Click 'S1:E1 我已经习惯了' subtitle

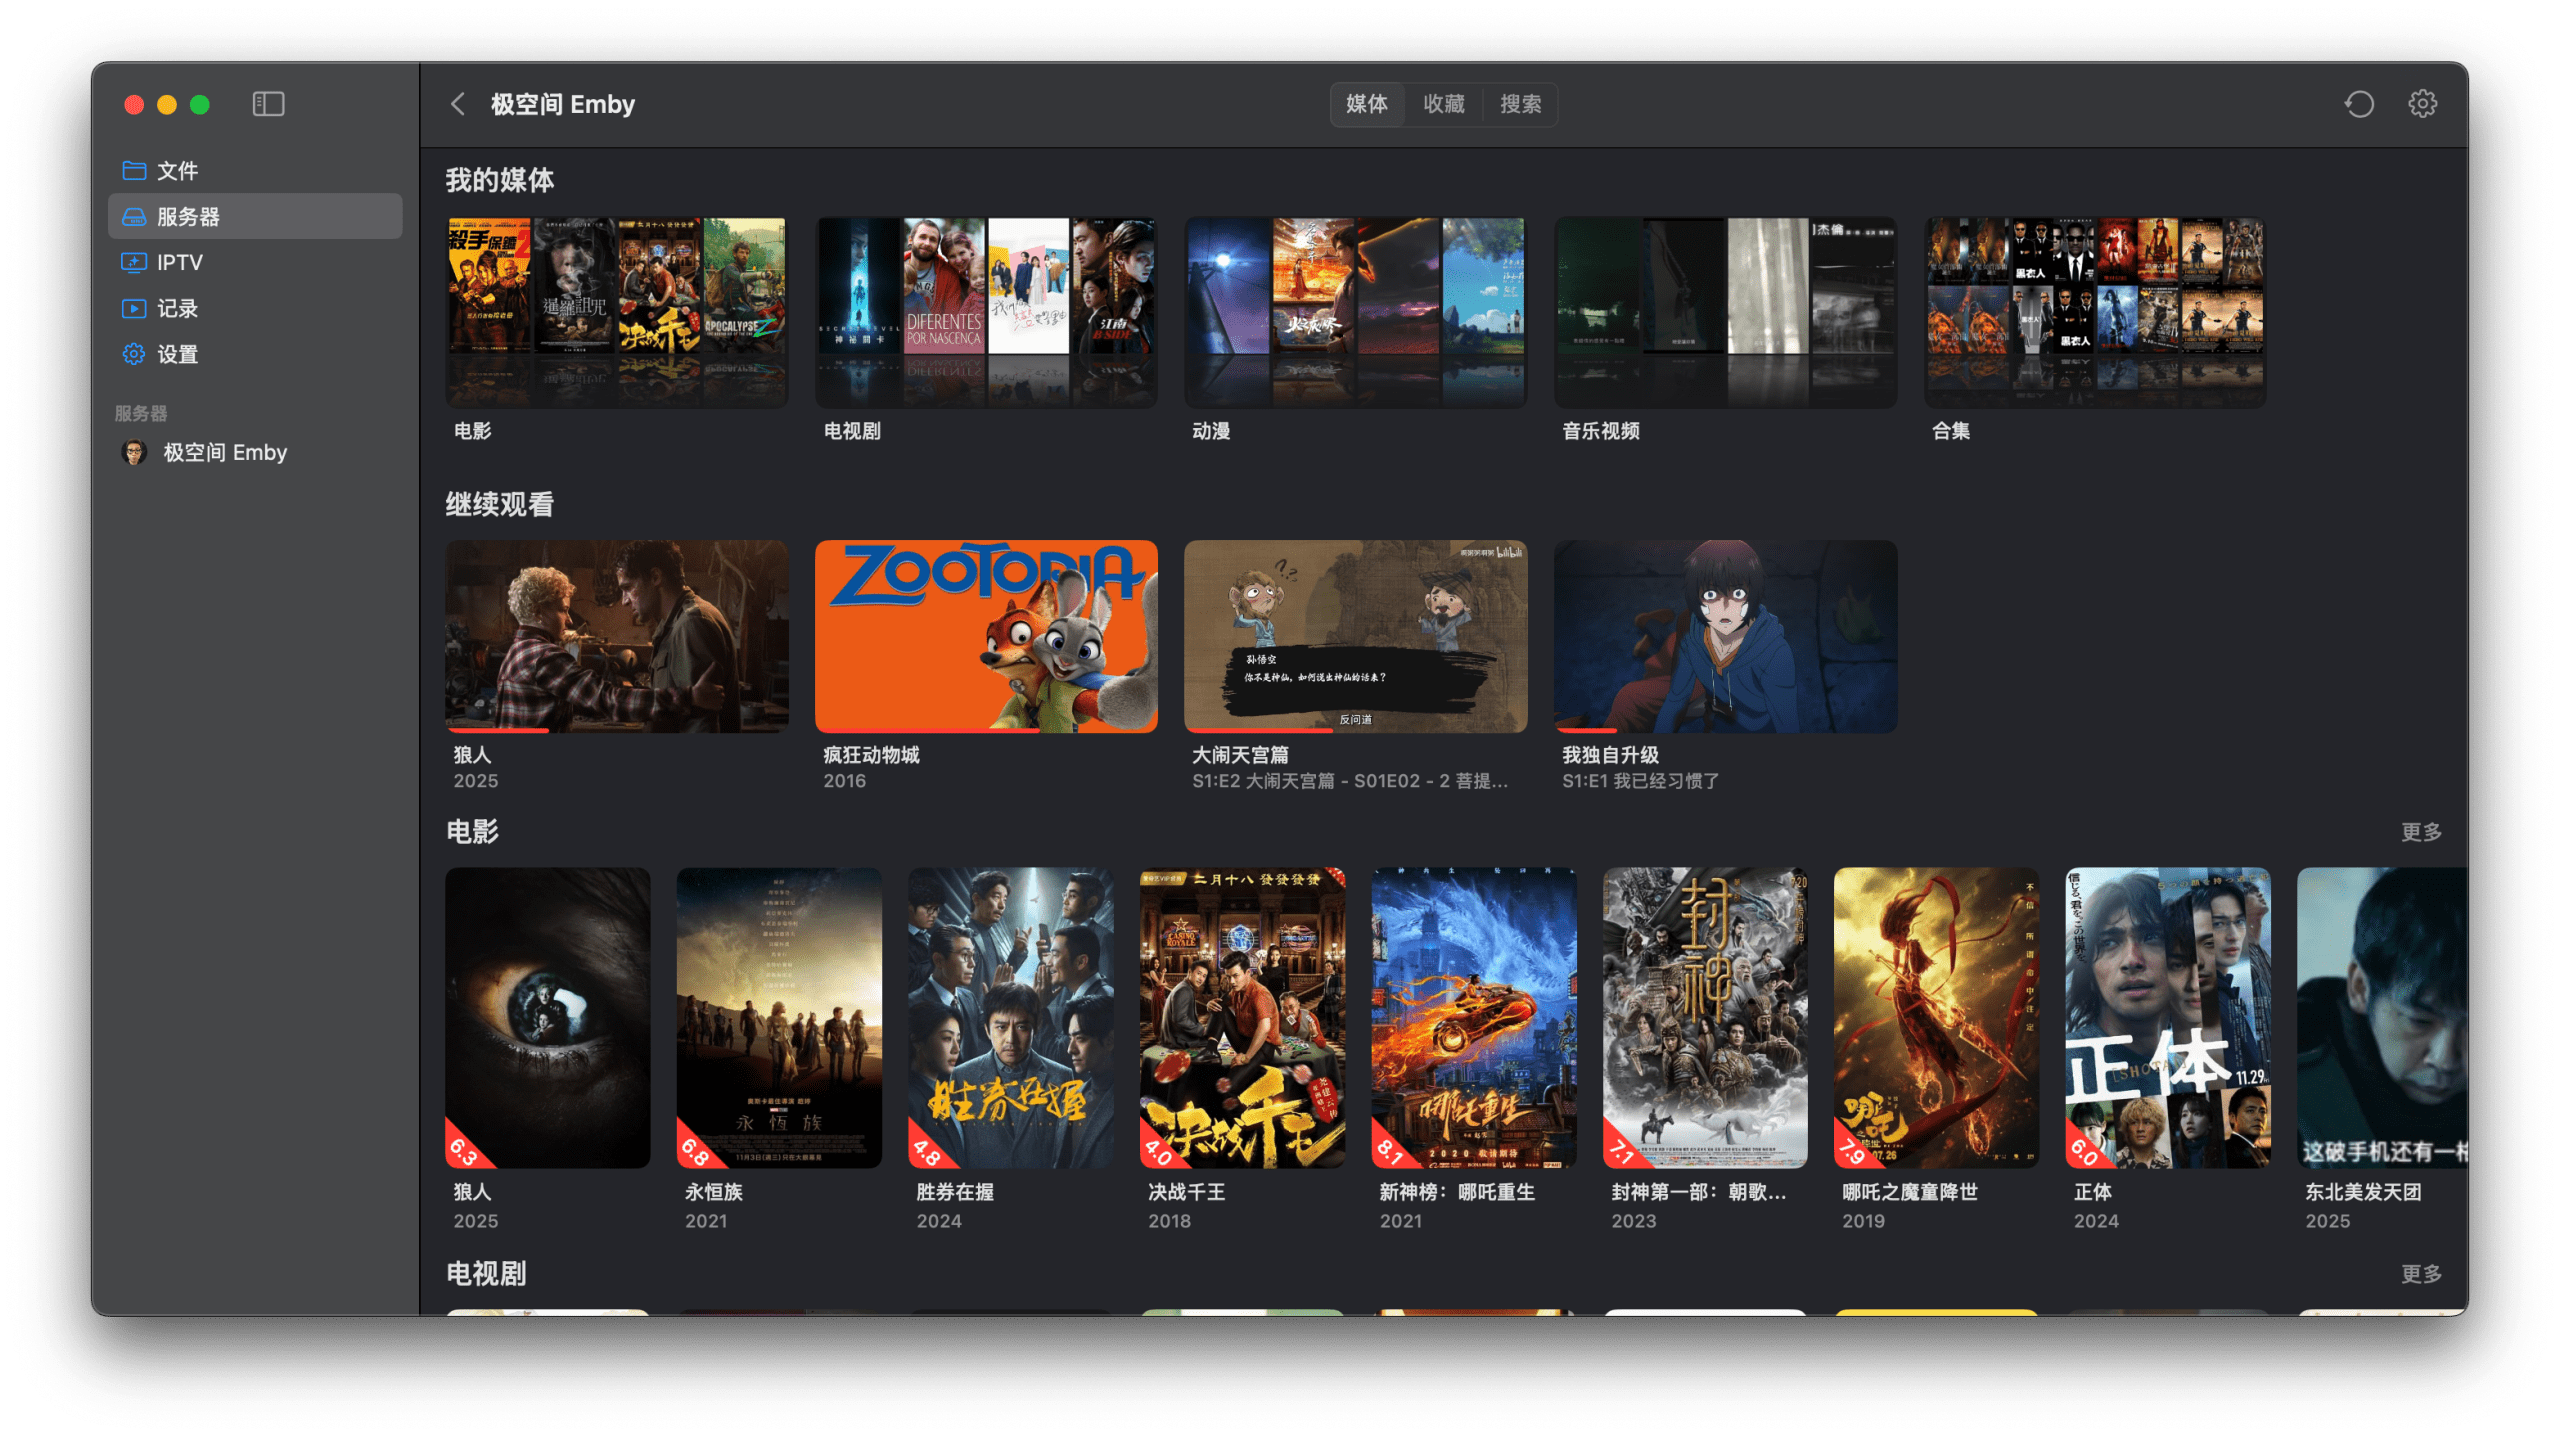[x=1640, y=781]
